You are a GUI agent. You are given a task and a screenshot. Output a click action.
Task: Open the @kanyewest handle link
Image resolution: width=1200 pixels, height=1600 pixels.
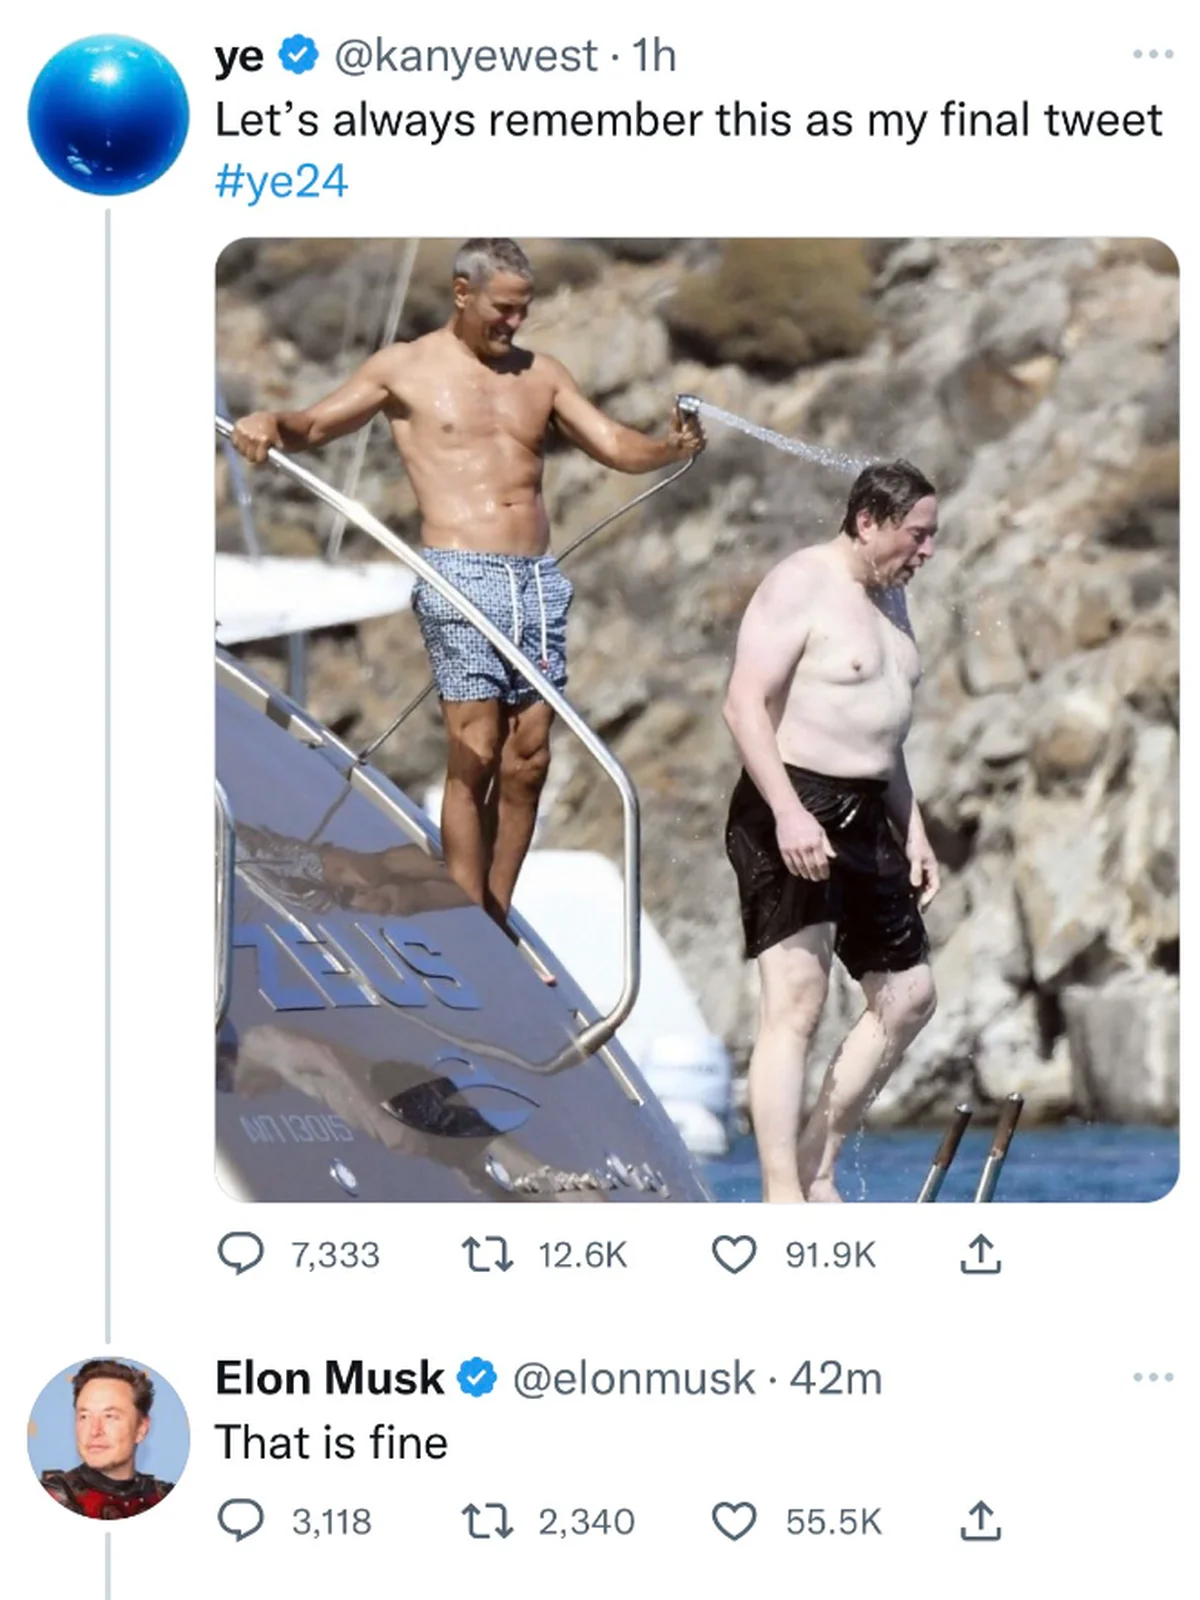(464, 57)
